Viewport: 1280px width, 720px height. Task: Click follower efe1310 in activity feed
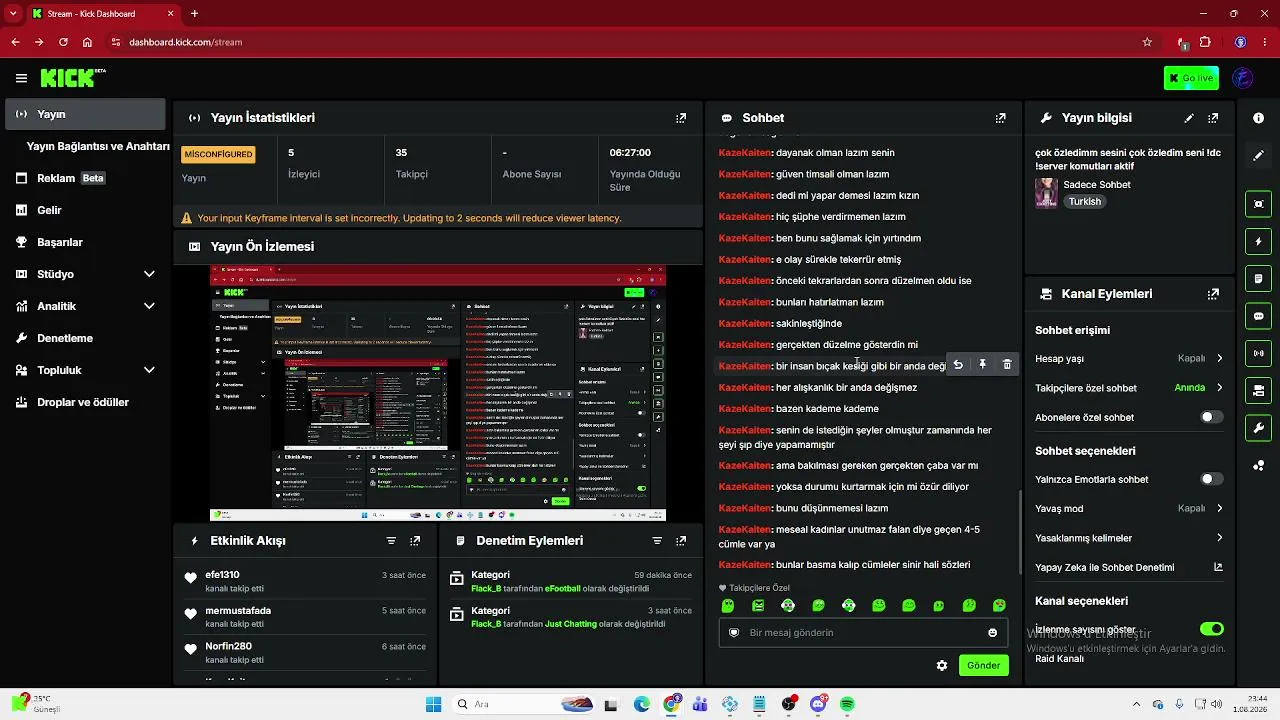(x=222, y=575)
